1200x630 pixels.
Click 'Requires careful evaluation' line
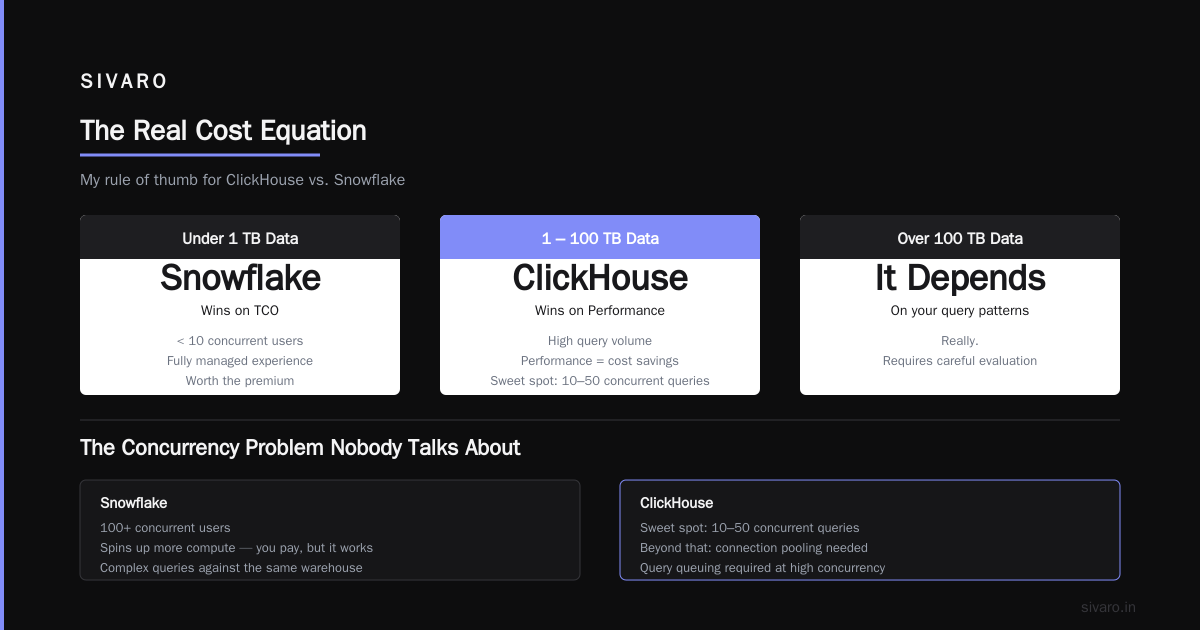point(960,361)
